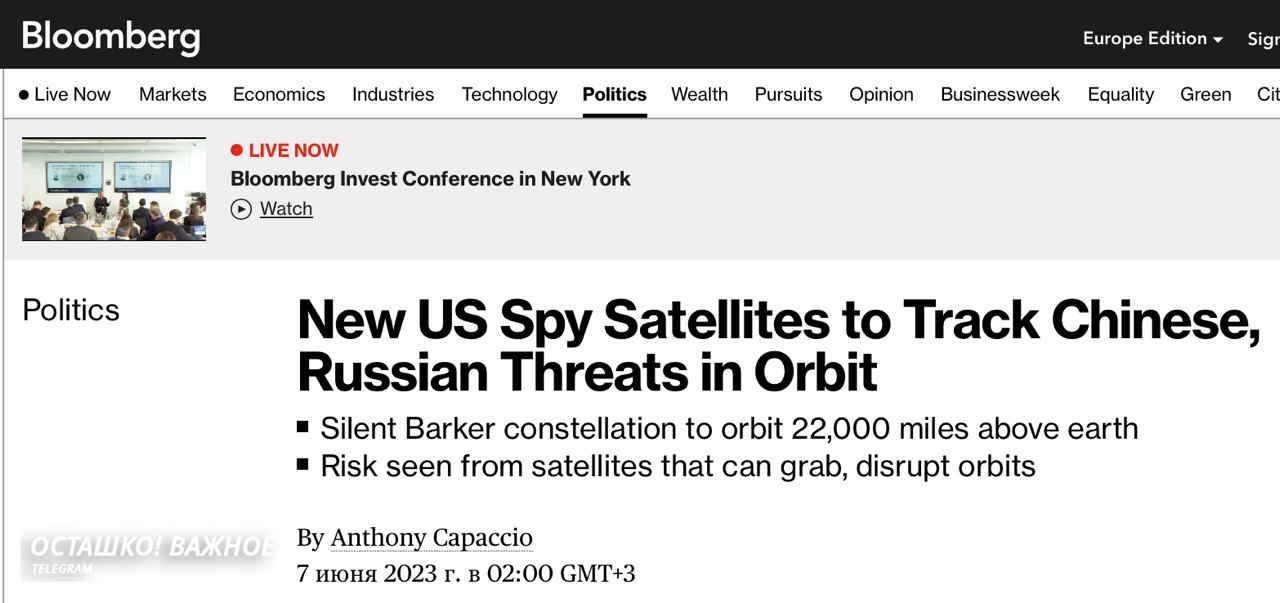
Task: Open the Europe Edition dropdown
Action: pos(1152,38)
